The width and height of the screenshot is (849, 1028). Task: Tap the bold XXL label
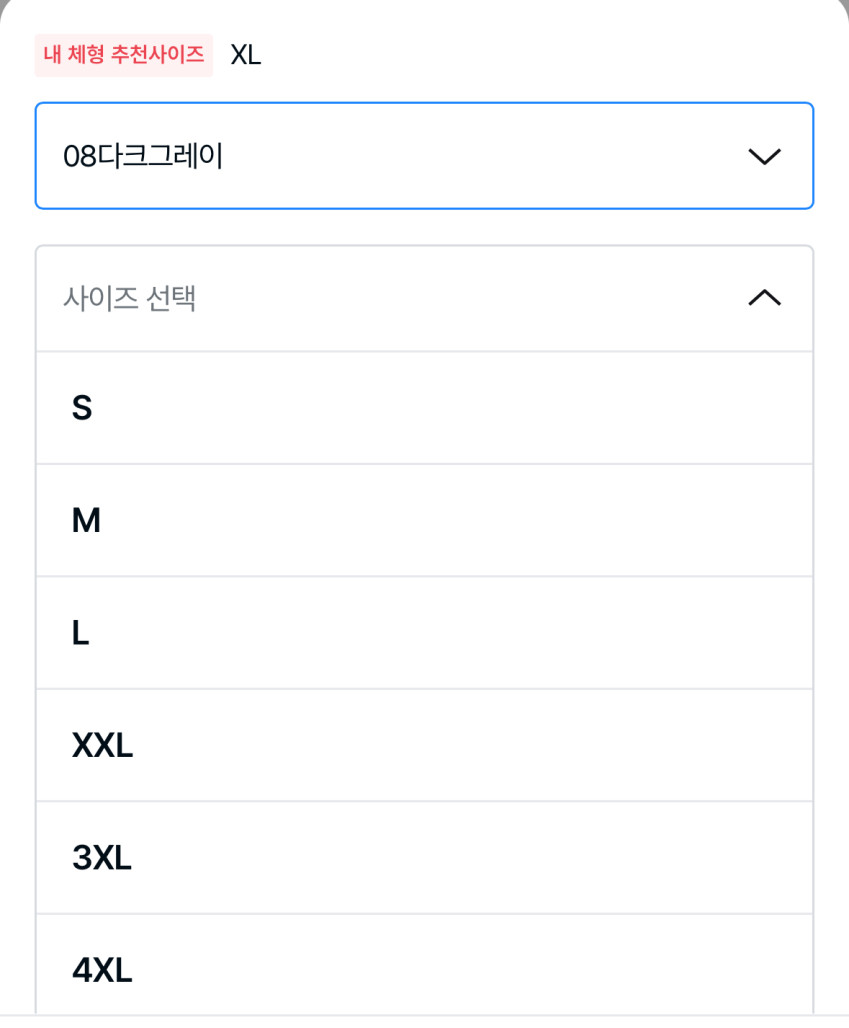[102, 745]
